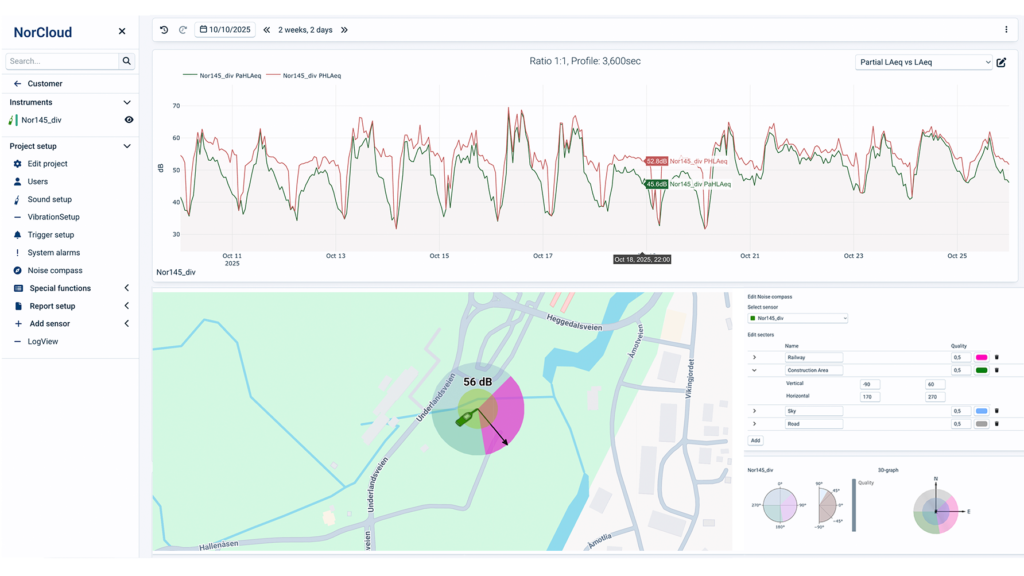Click the Add sector button
Image resolution: width=1024 pixels, height=576 pixels.
click(756, 440)
